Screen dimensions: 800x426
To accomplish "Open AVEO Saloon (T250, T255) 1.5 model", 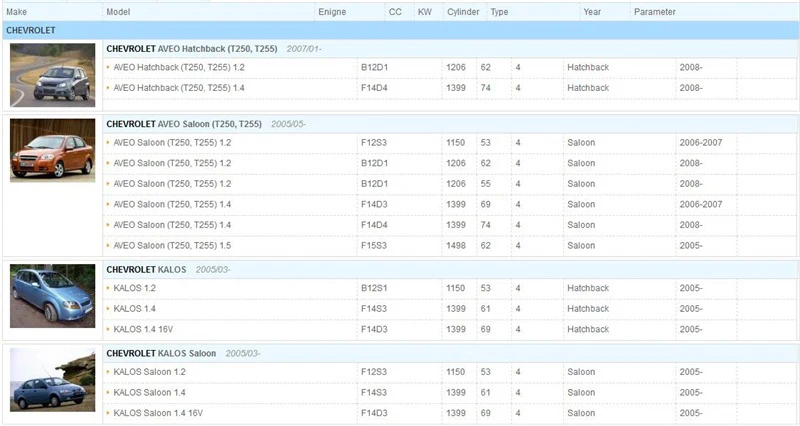I will [172, 245].
